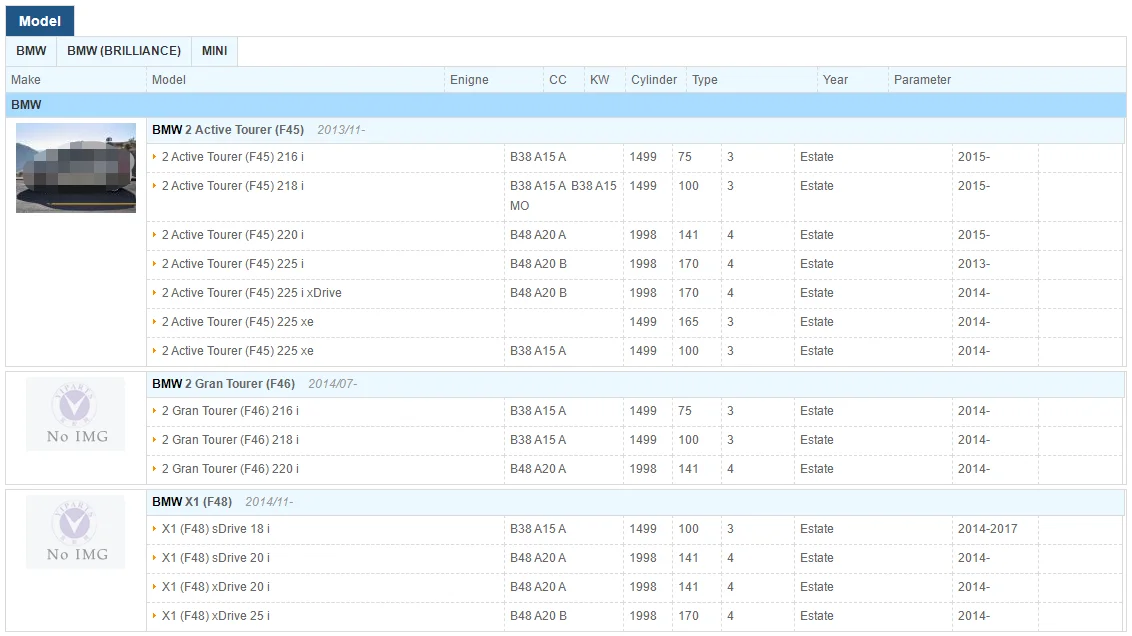Click arrow bullet beside Gran Tourer 220 i
Image resolution: width=1132 pixels, height=636 pixels.
pyautogui.click(x=154, y=469)
